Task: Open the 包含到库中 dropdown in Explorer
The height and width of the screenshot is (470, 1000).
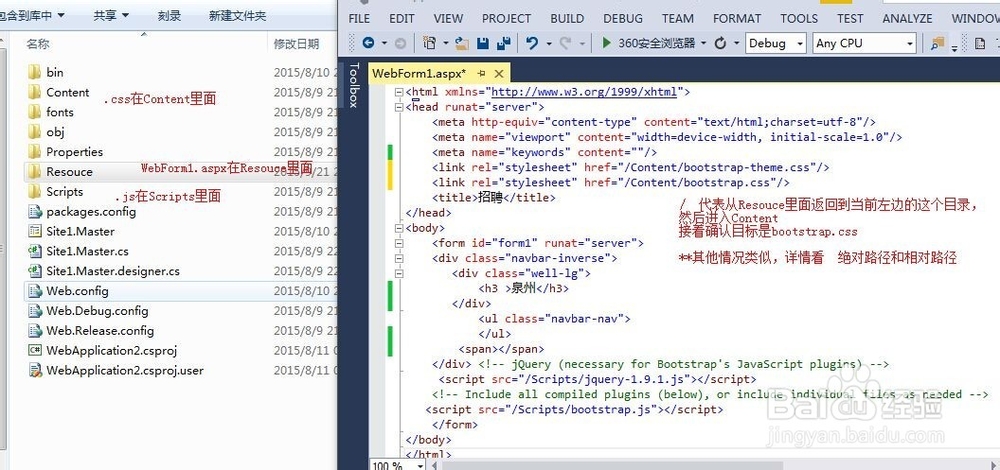Action: tap(32, 15)
